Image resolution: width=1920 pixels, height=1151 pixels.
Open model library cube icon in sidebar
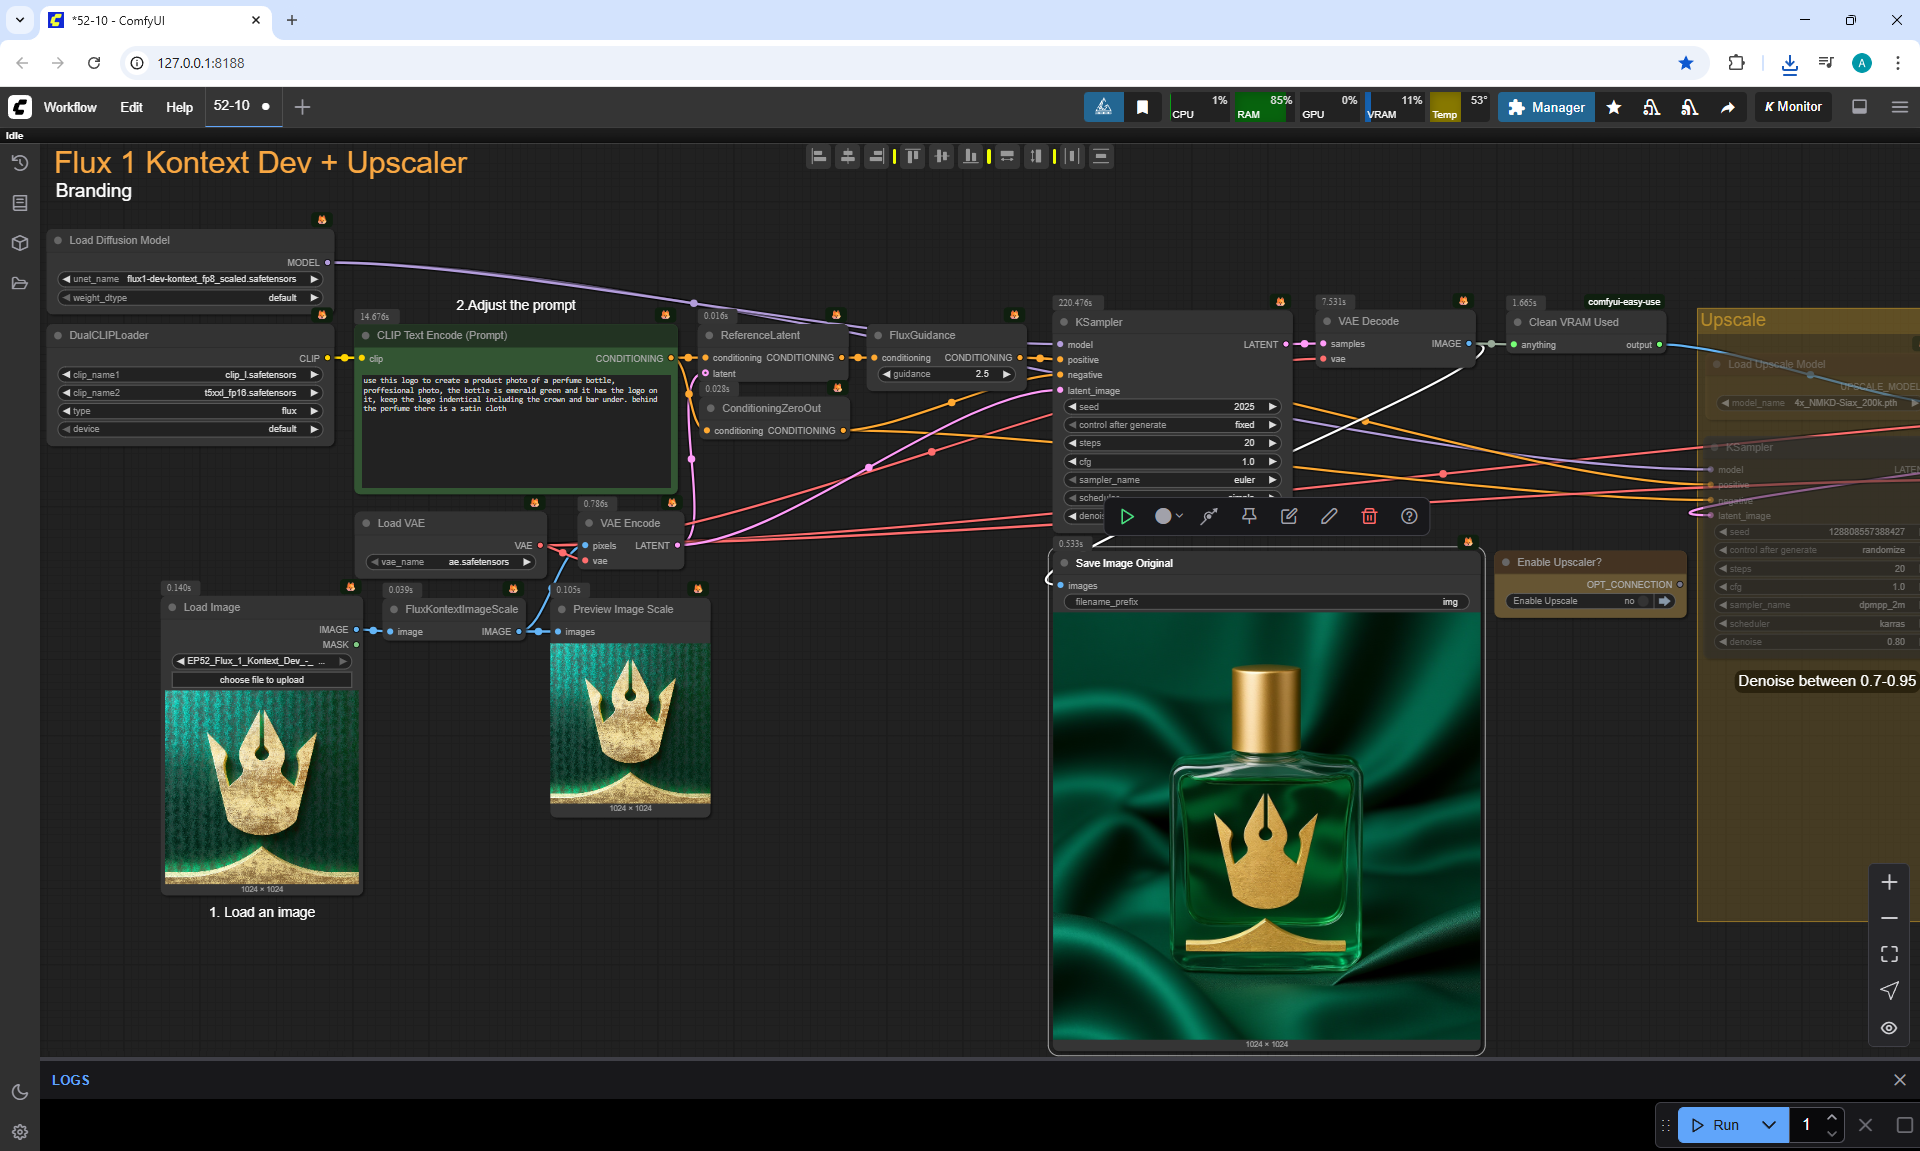point(19,243)
